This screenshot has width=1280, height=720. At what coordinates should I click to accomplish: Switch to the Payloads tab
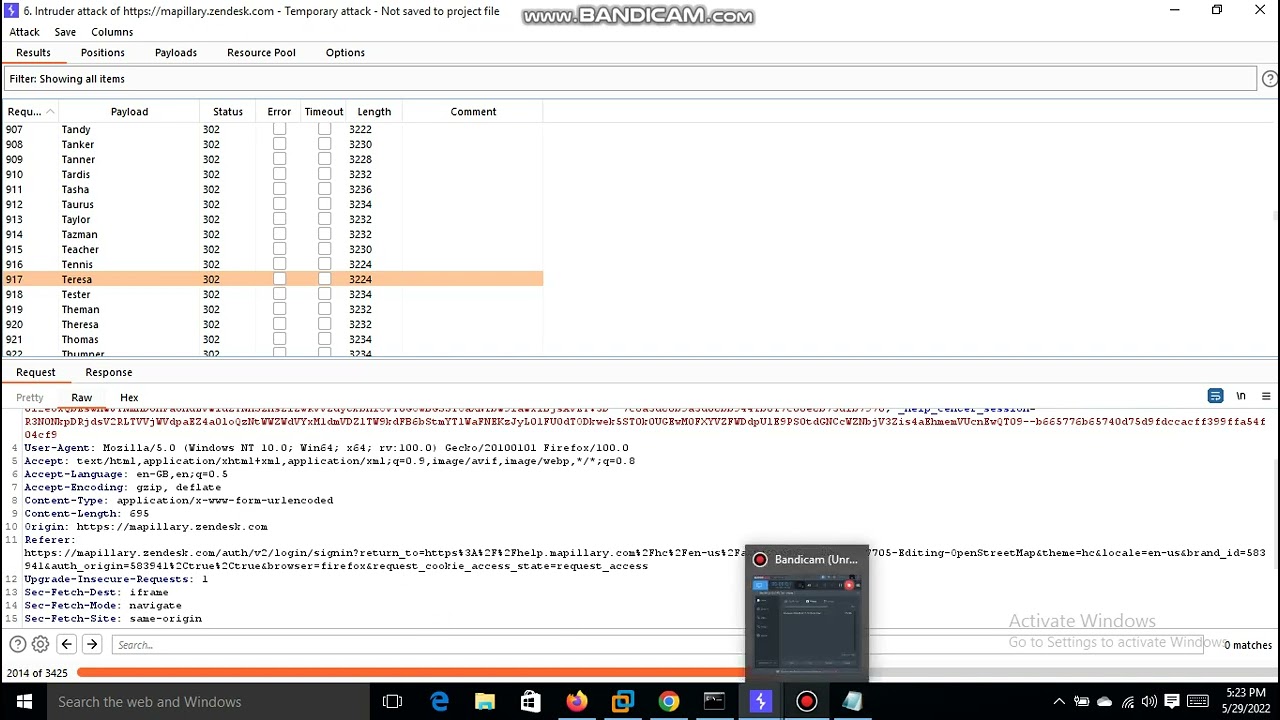pyautogui.click(x=176, y=52)
